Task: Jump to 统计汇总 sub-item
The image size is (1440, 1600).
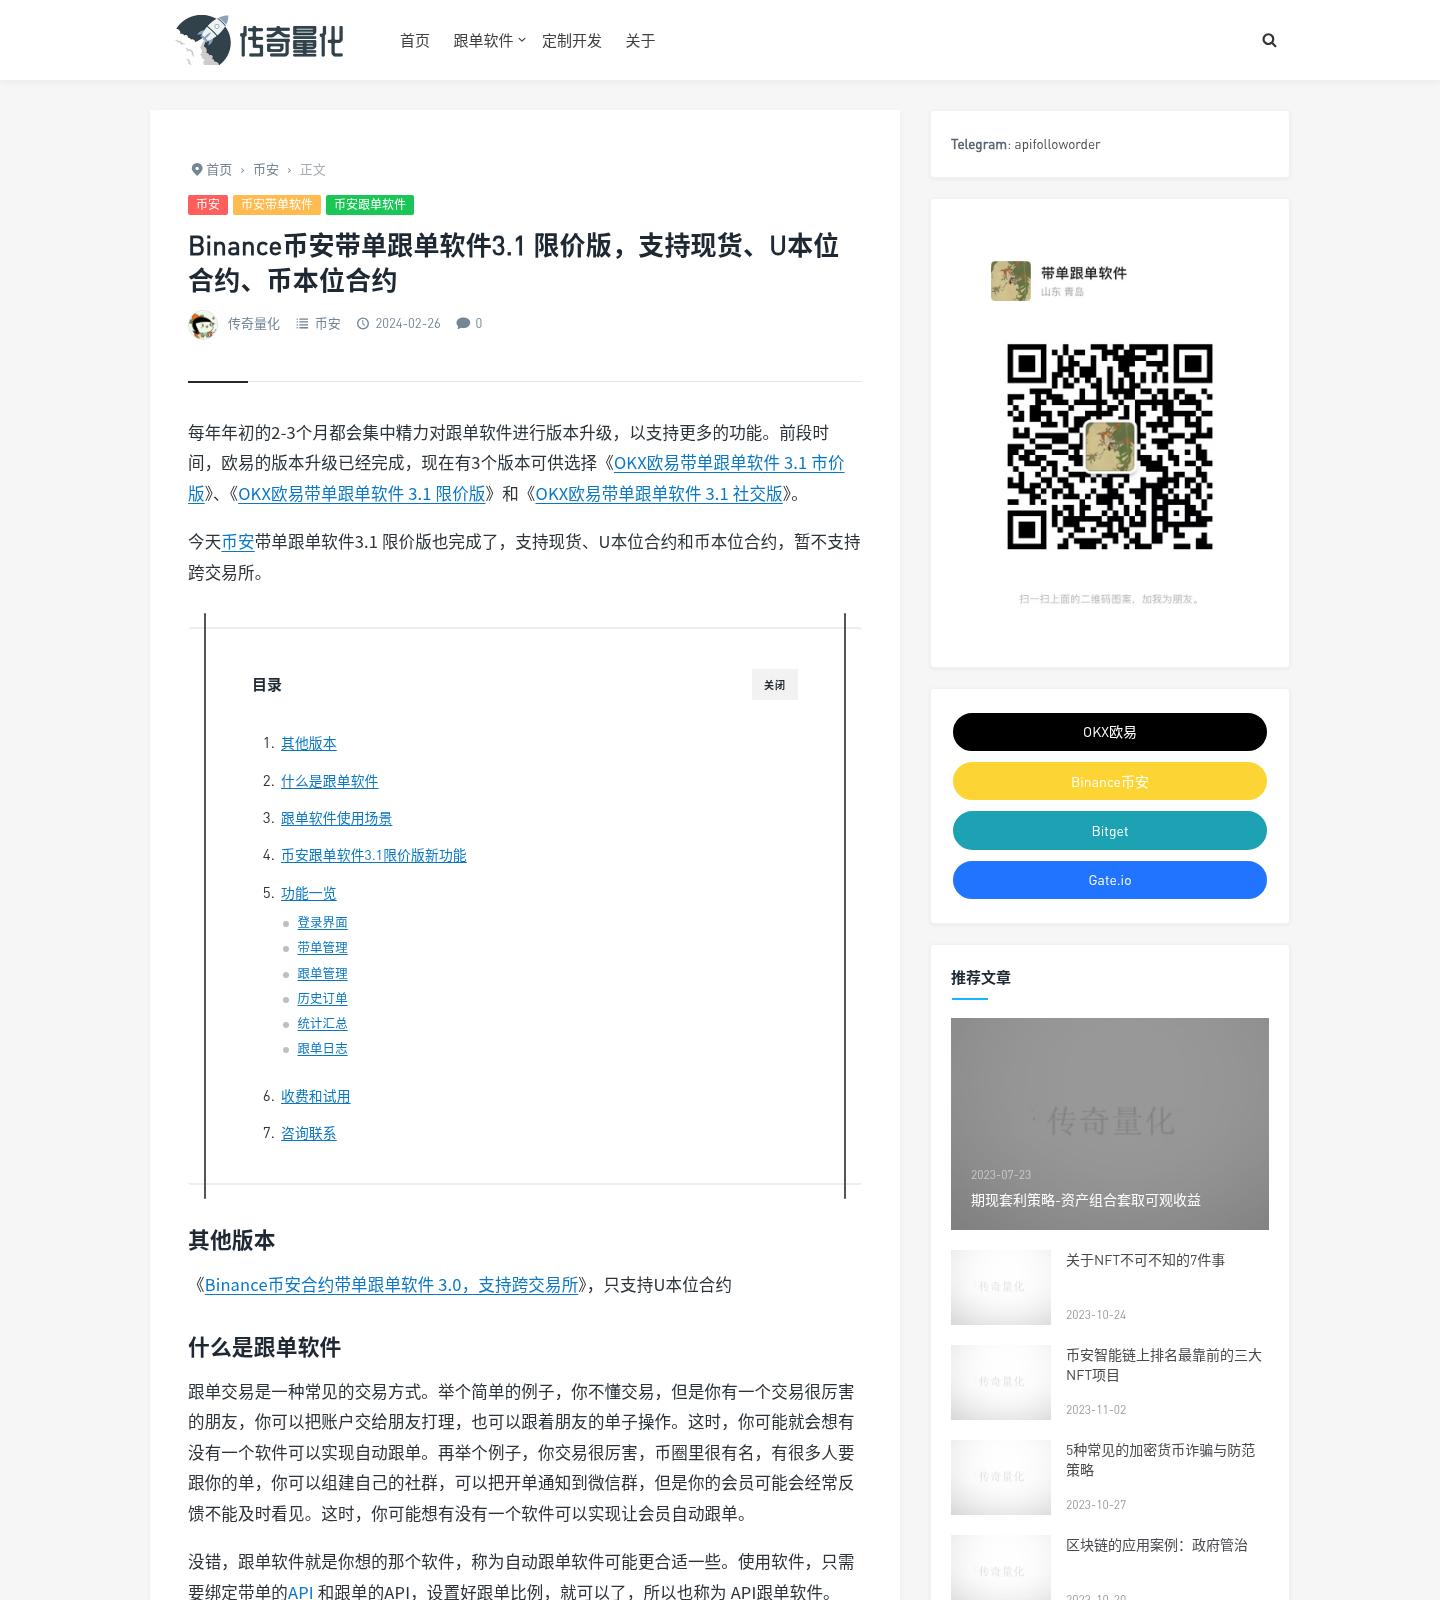Action: tap(323, 1024)
